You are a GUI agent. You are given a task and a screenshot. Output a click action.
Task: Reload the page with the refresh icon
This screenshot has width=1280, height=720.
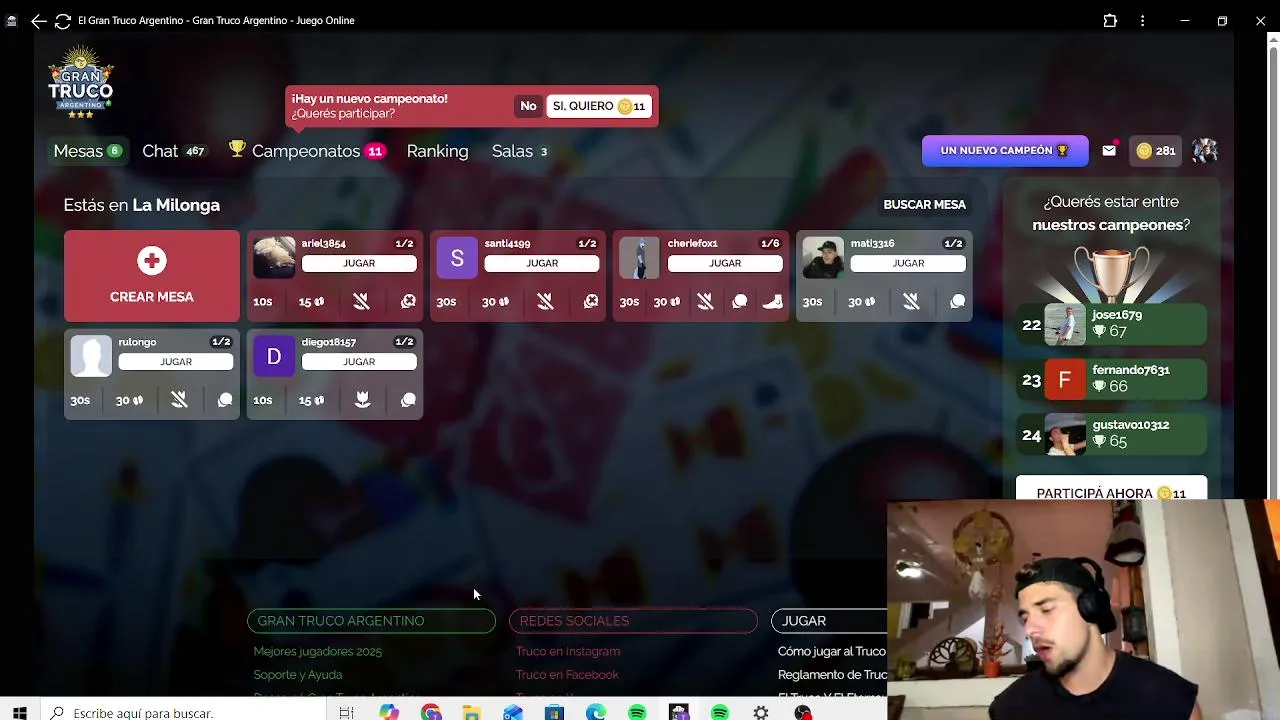(62, 20)
